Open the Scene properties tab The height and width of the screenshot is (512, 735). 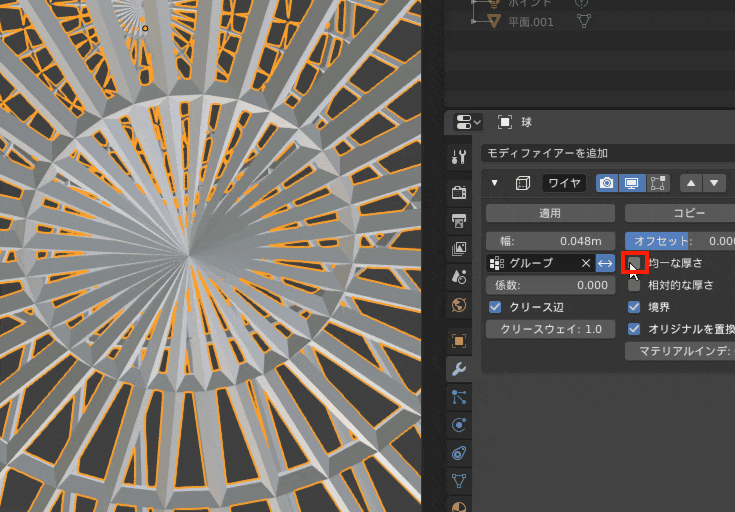(459, 276)
